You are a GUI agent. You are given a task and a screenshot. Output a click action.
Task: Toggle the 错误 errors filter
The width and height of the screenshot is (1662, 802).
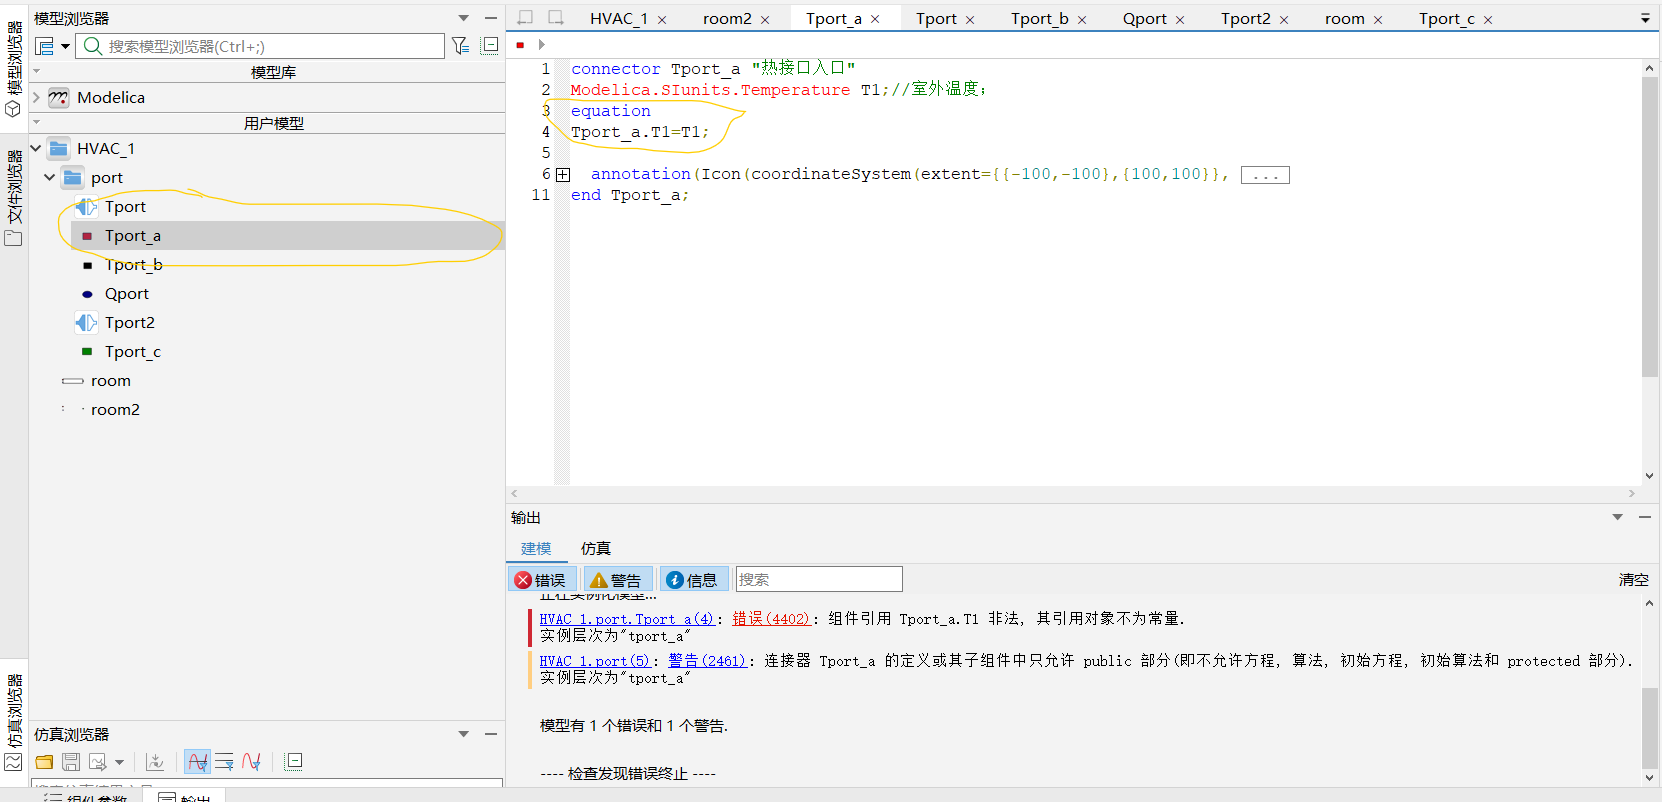click(541, 580)
